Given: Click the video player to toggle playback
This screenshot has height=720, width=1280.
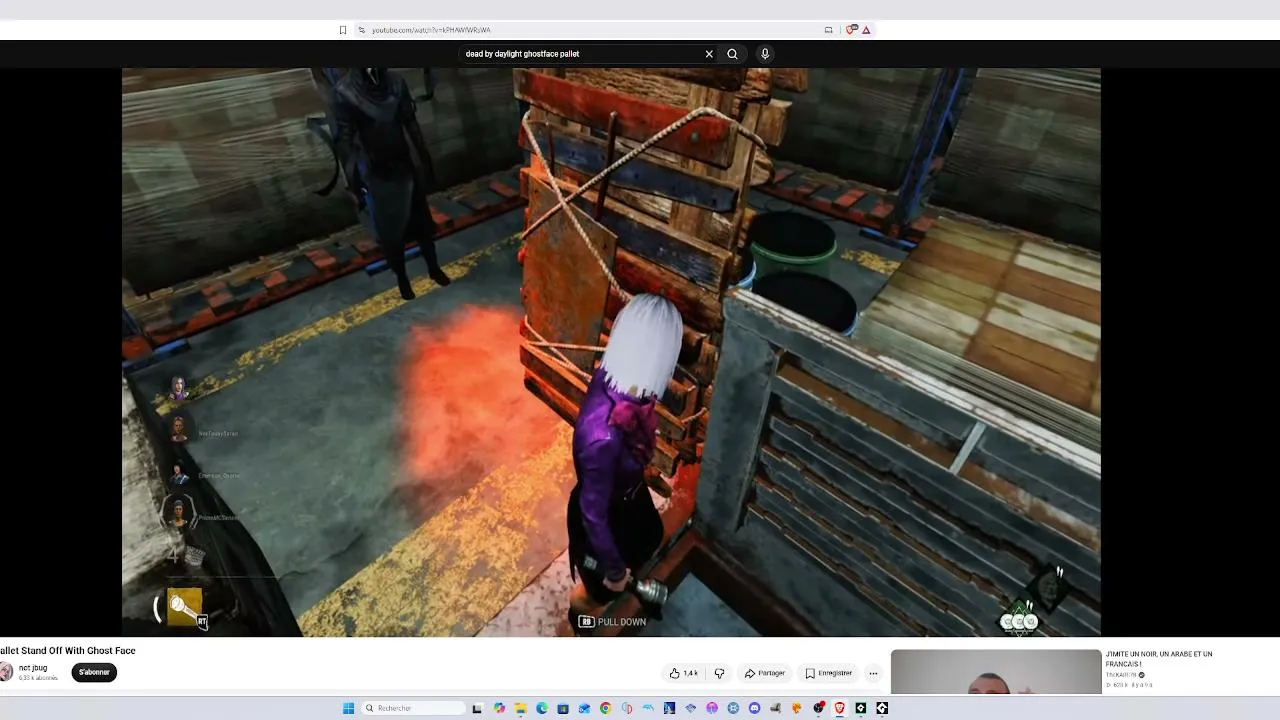Looking at the screenshot, I should click(611, 352).
